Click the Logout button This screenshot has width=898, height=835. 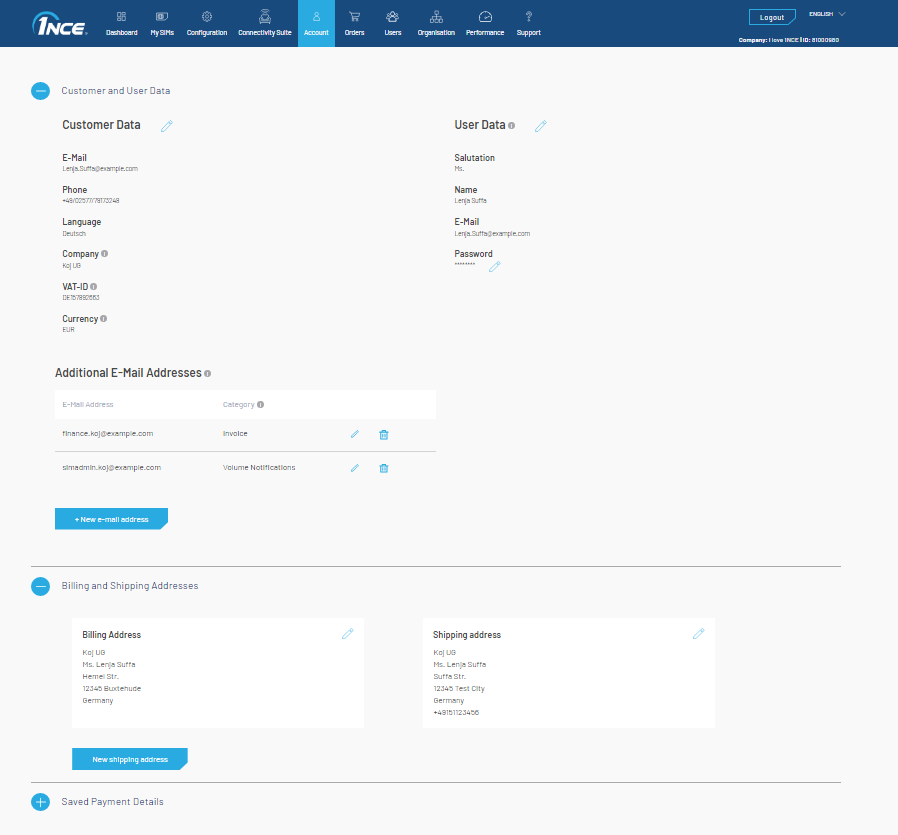[771, 17]
